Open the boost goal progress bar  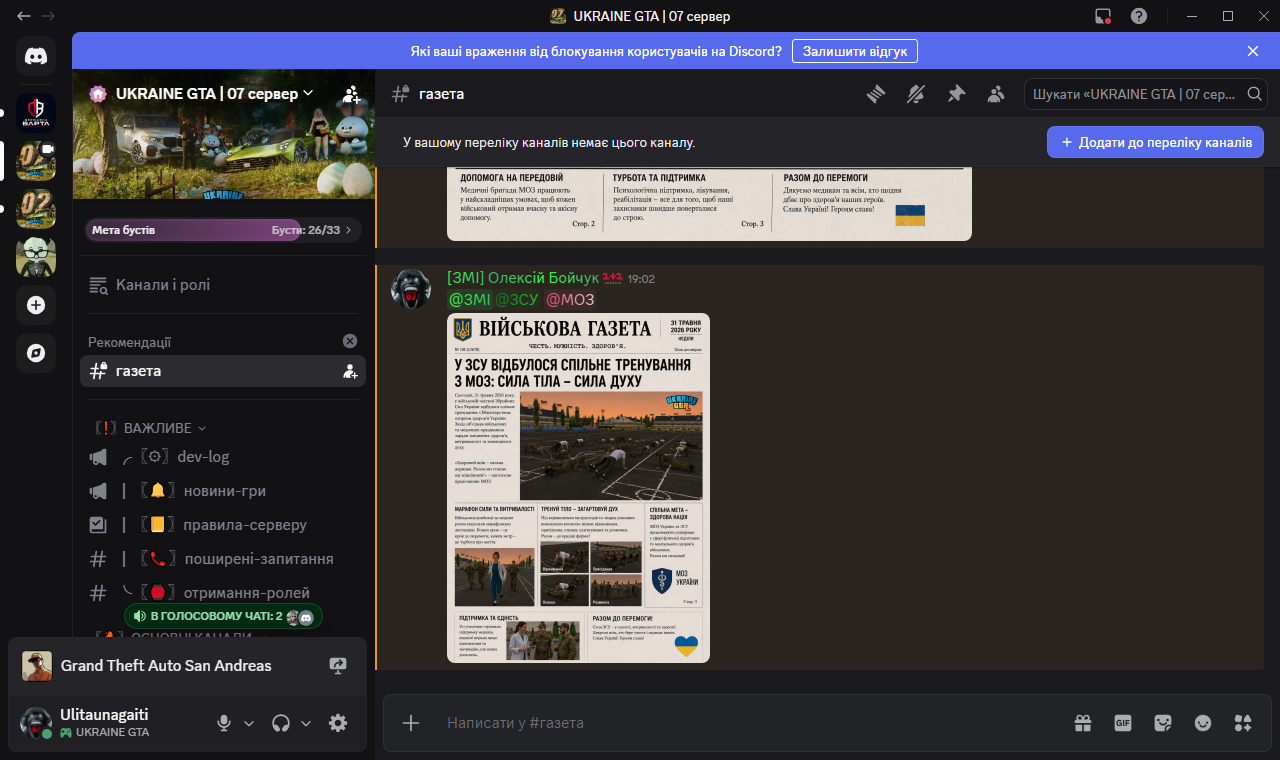223,230
